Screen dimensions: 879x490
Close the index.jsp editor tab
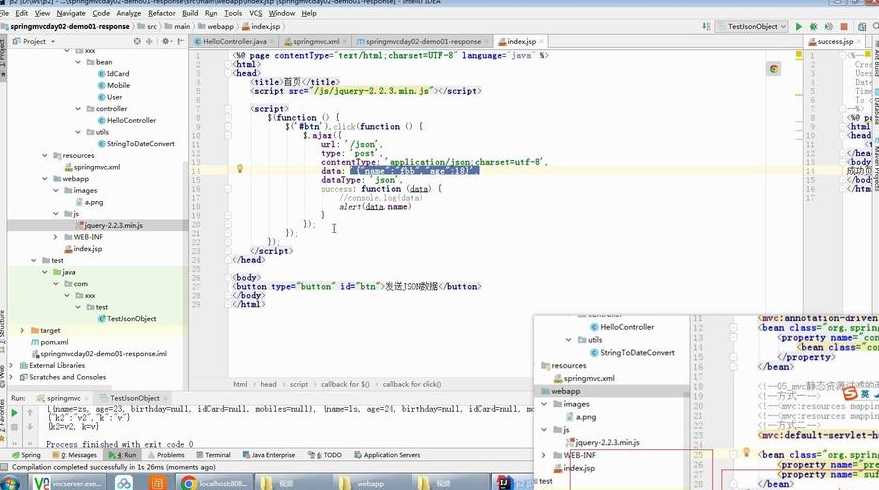[x=541, y=41]
